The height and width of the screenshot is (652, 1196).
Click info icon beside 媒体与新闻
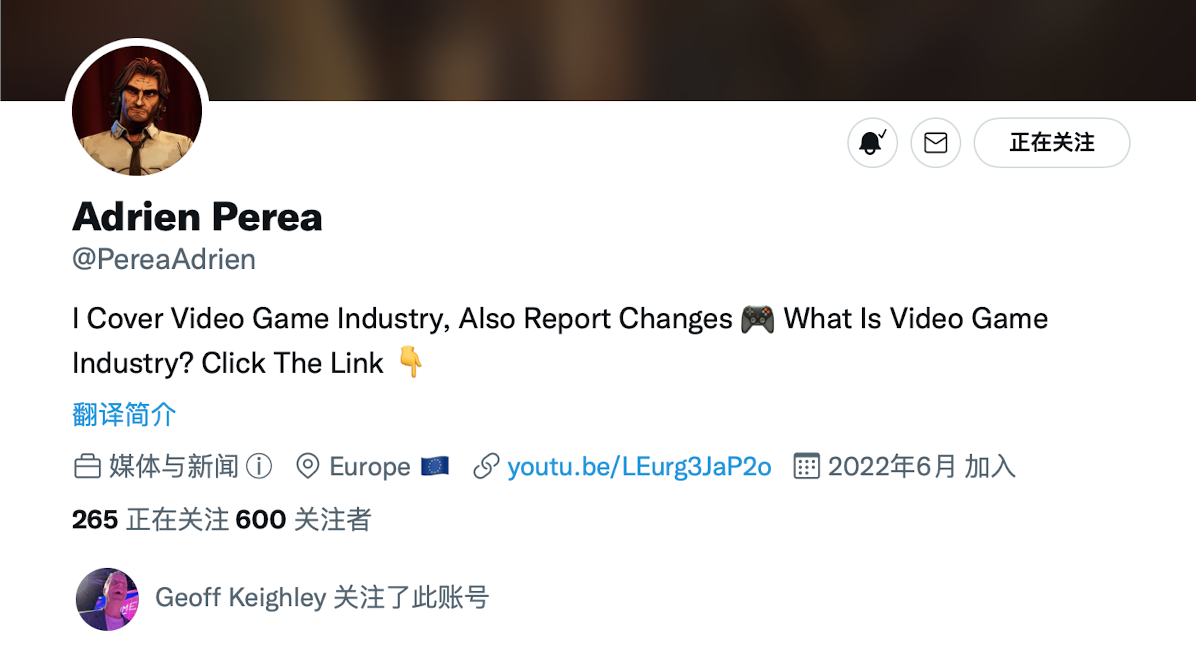(x=259, y=466)
